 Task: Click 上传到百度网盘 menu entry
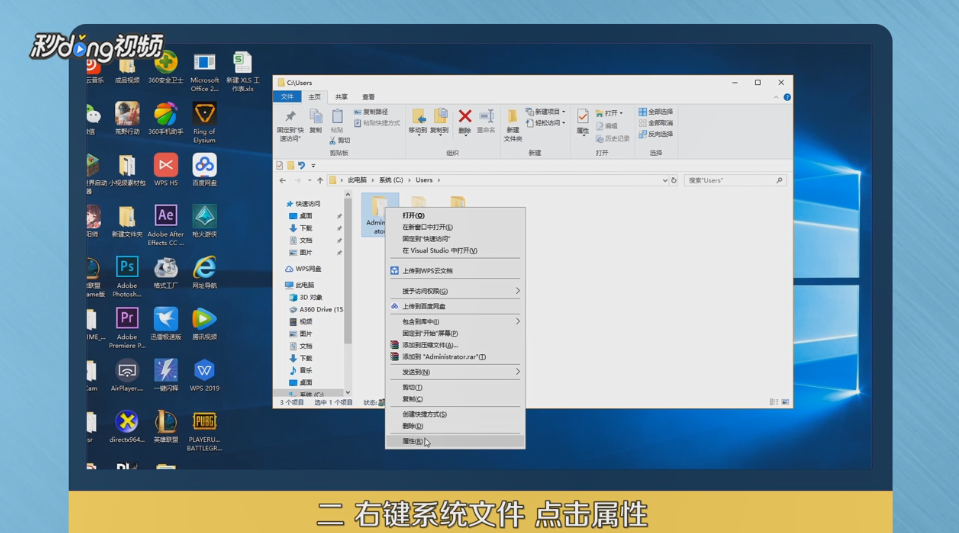point(454,306)
